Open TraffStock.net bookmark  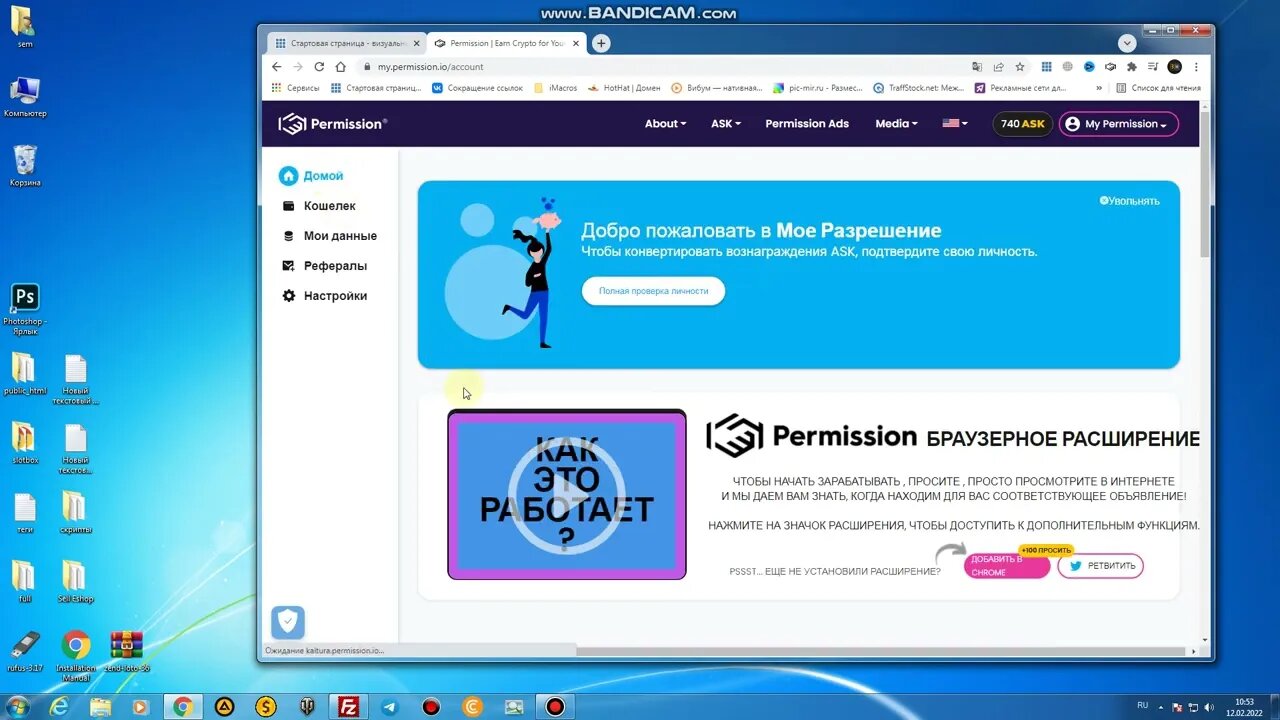pos(918,88)
